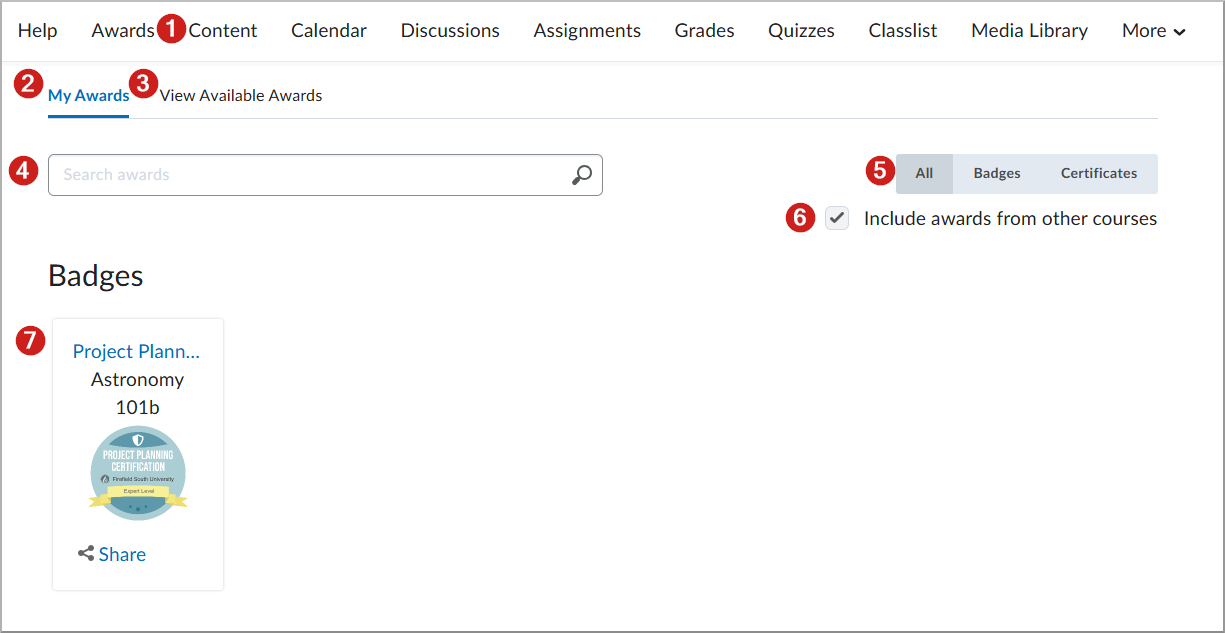This screenshot has width=1225, height=633.
Task: View the Classlist
Action: tap(902, 30)
